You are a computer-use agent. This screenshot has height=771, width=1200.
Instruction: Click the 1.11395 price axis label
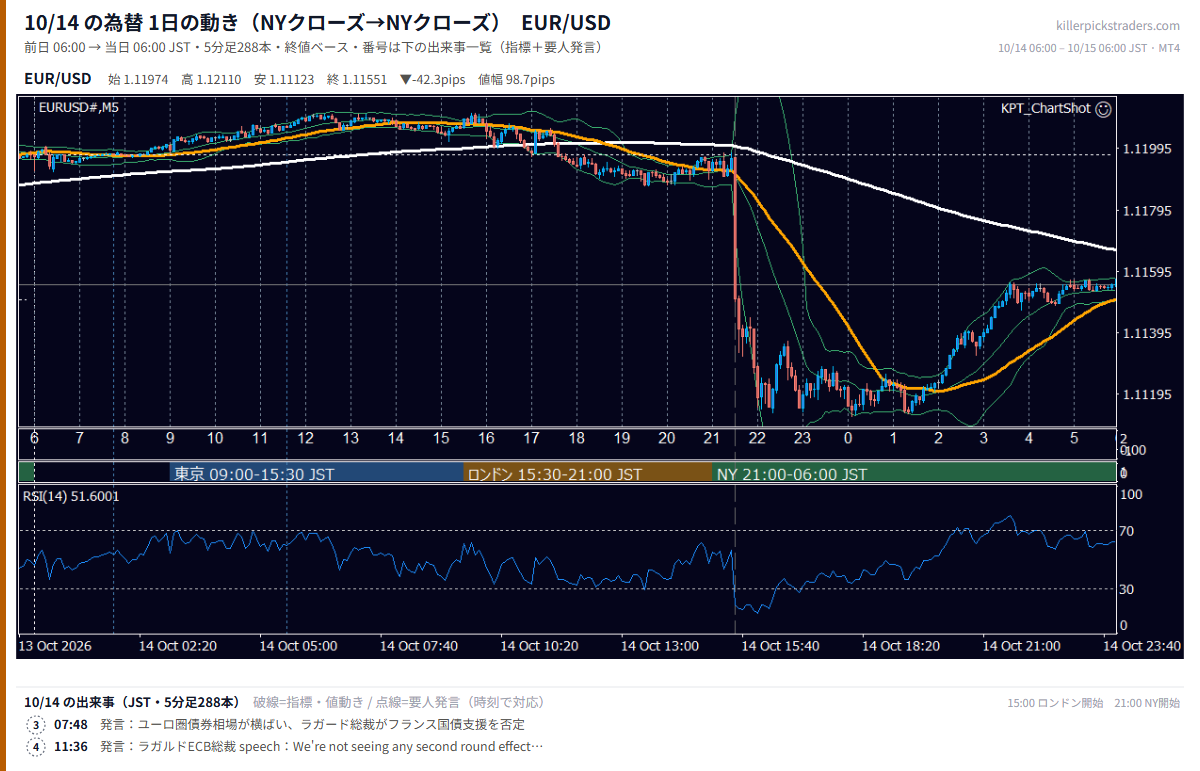1148,333
